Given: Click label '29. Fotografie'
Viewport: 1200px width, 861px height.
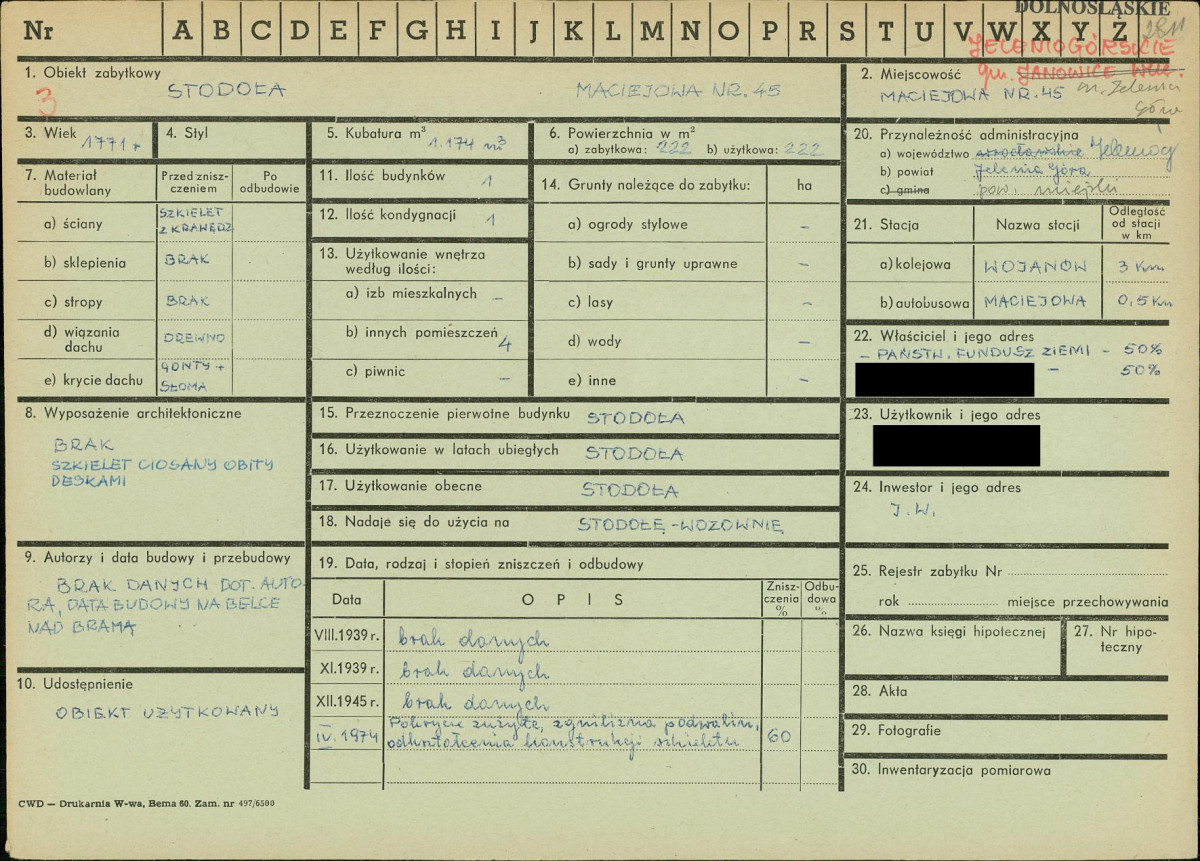Looking at the screenshot, I should (x=896, y=731).
